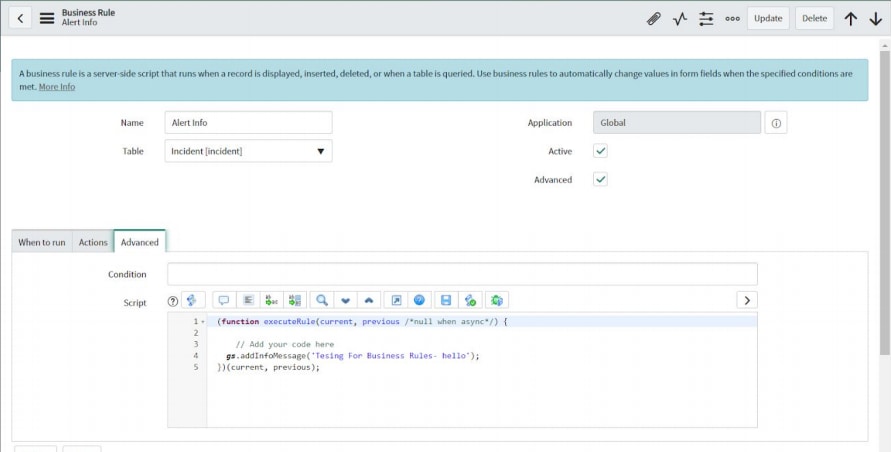Click the Application info icon
The image size is (892, 452).
pos(776,123)
